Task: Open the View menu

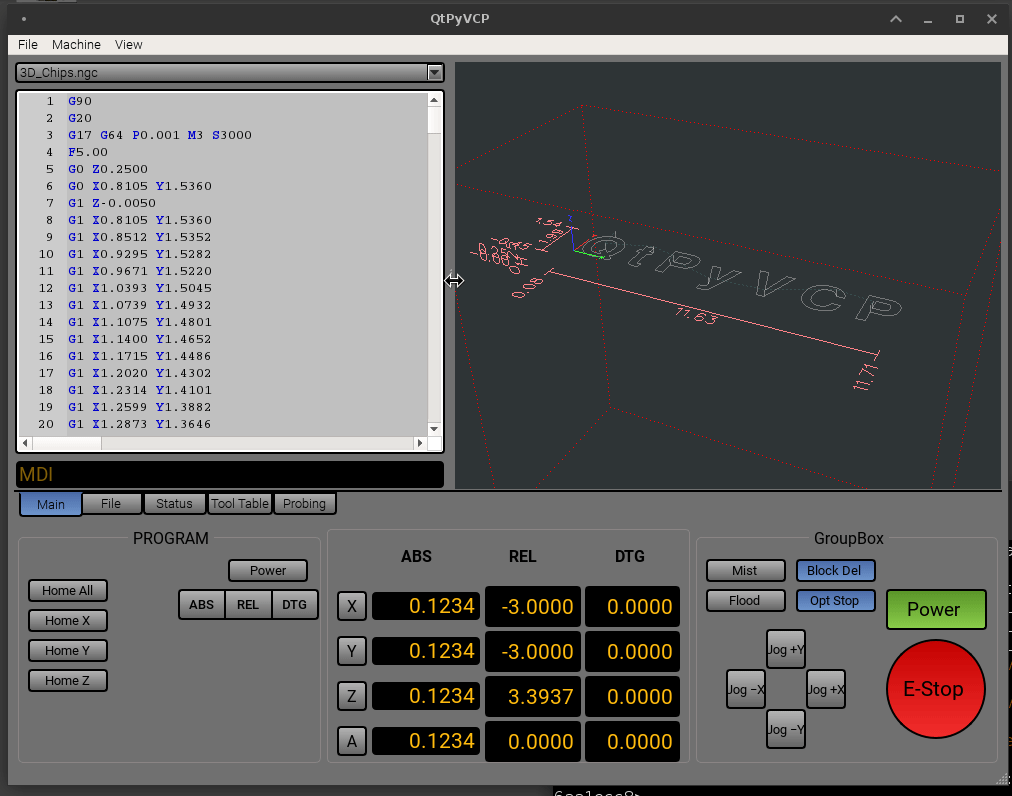Action: click(x=128, y=45)
